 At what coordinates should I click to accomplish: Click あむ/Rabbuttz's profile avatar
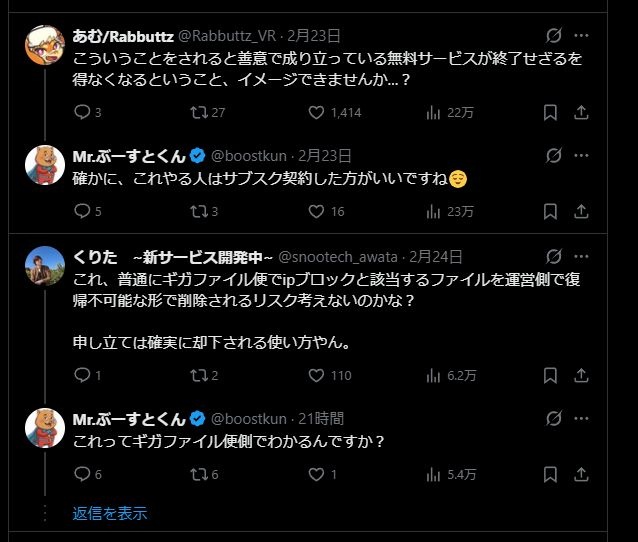click(44, 47)
